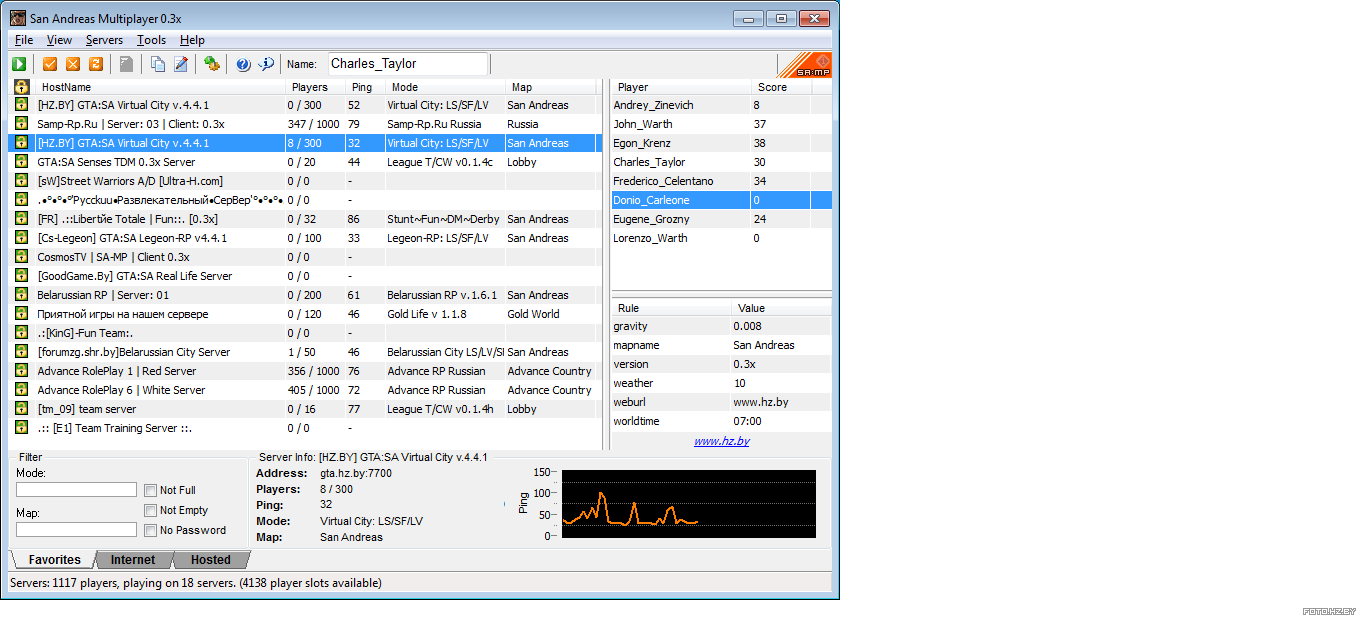Open the View menu

click(x=59, y=40)
